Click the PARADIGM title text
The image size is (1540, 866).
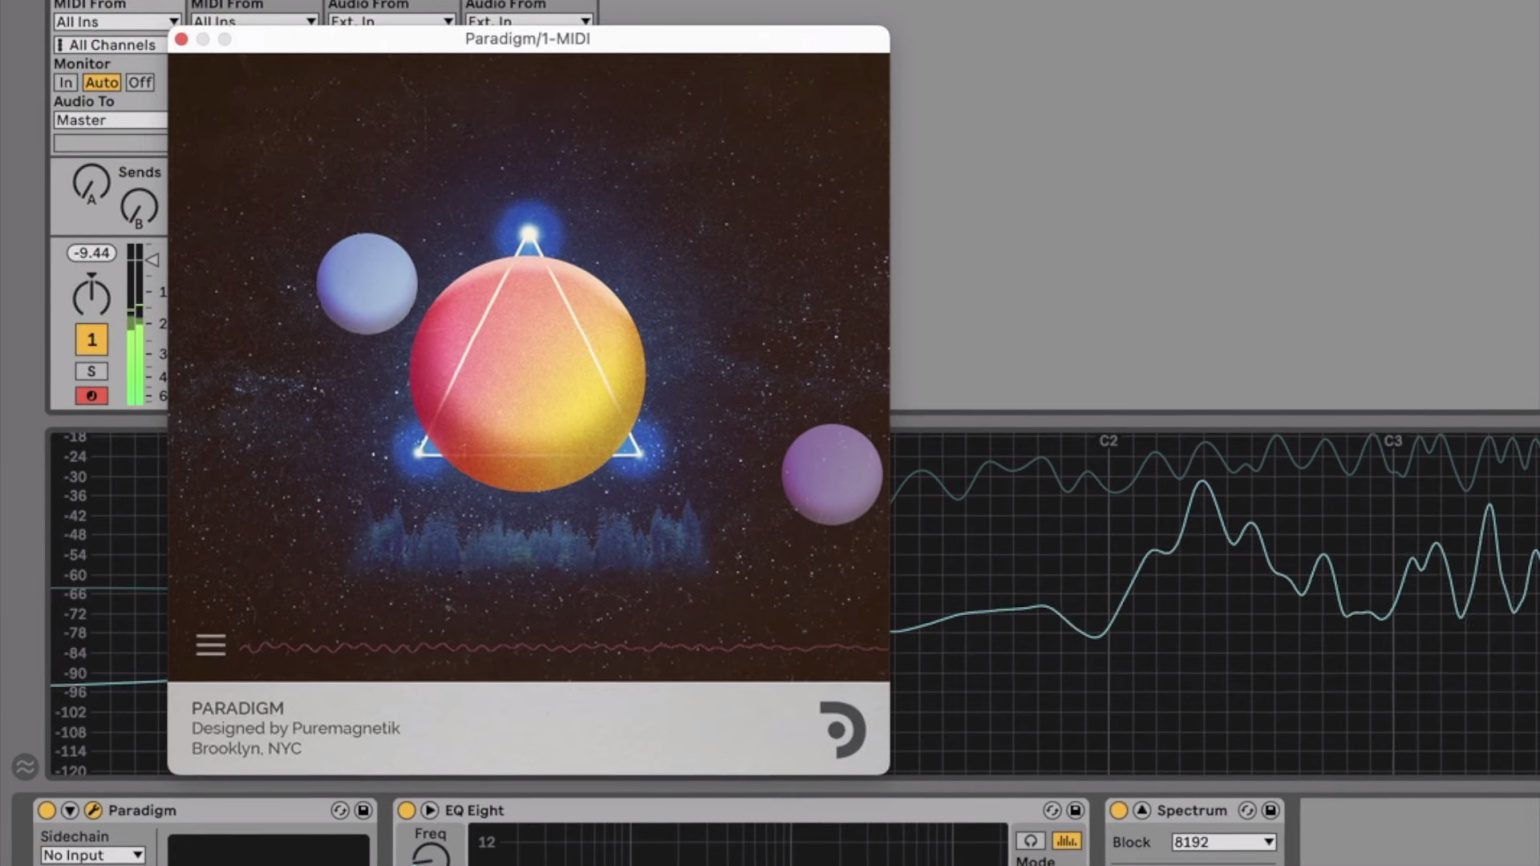238,708
